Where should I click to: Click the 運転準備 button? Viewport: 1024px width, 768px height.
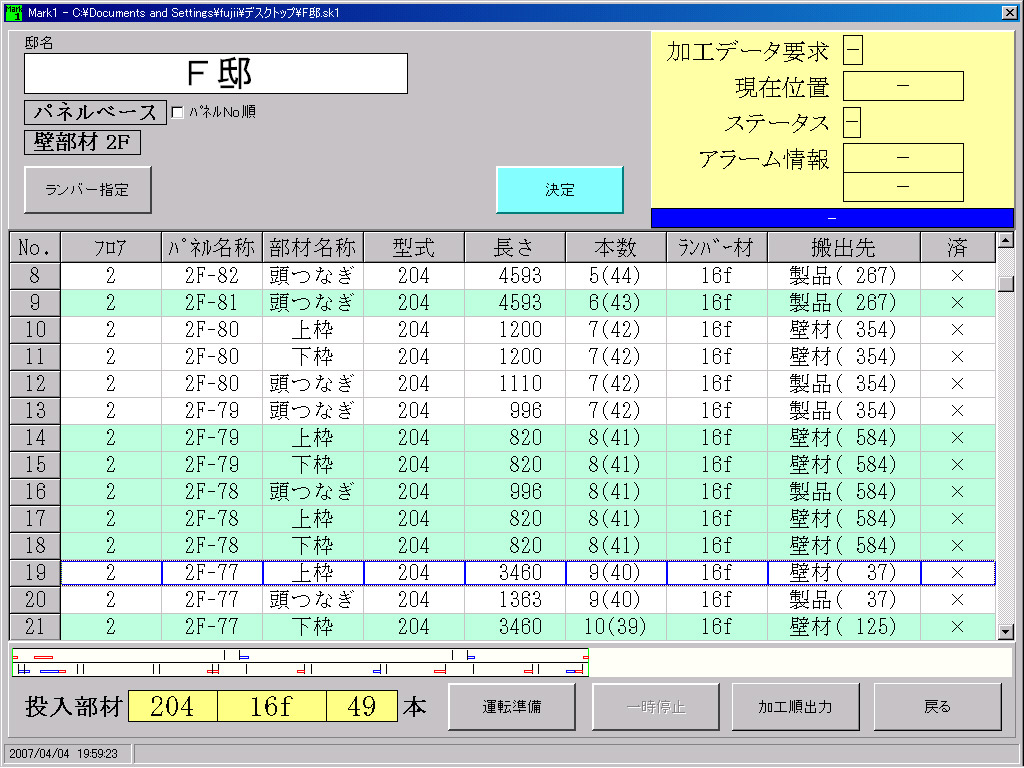click(512, 707)
